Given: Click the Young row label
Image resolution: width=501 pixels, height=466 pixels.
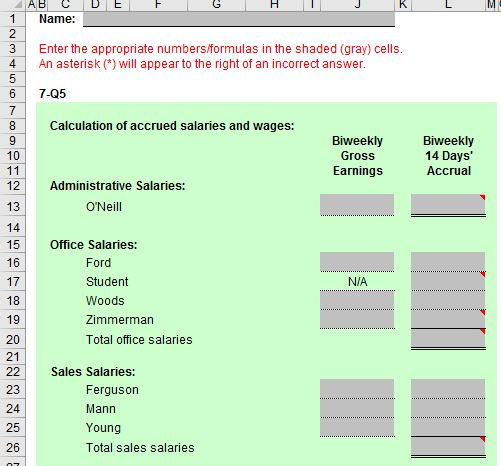Looking at the screenshot, I should 103,428.
